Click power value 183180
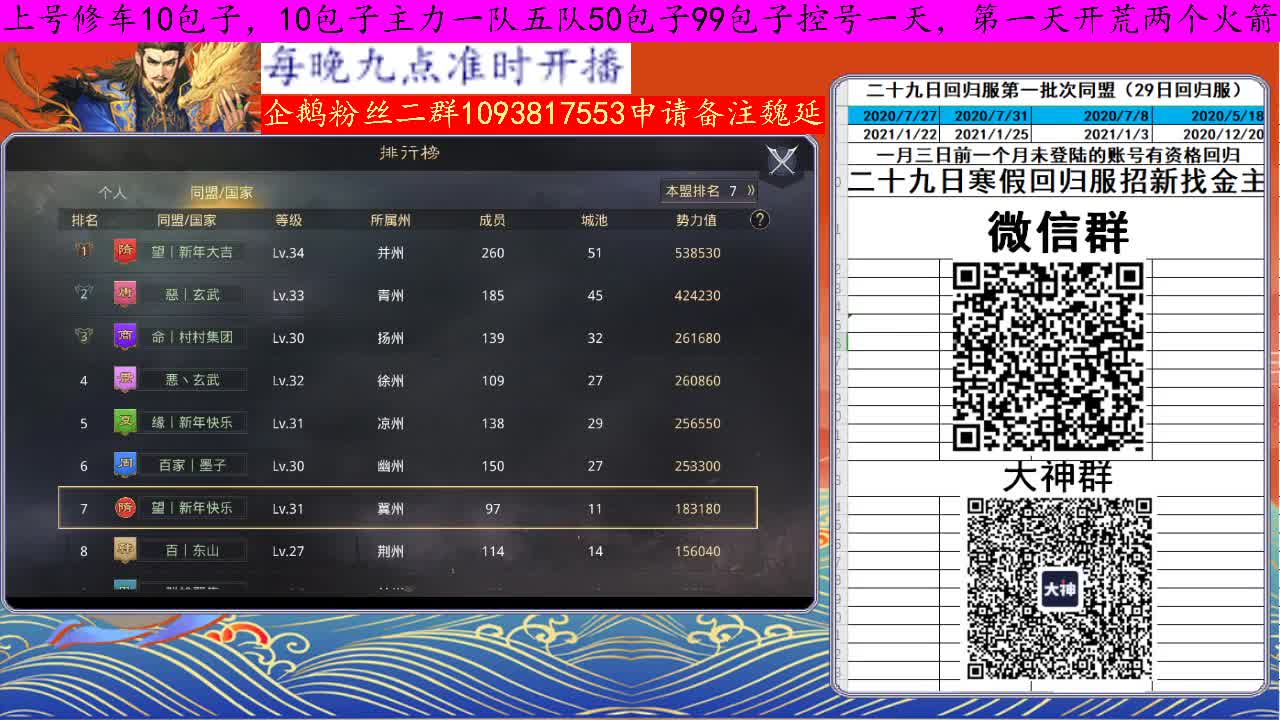The width and height of the screenshot is (1280, 720). 697,508
